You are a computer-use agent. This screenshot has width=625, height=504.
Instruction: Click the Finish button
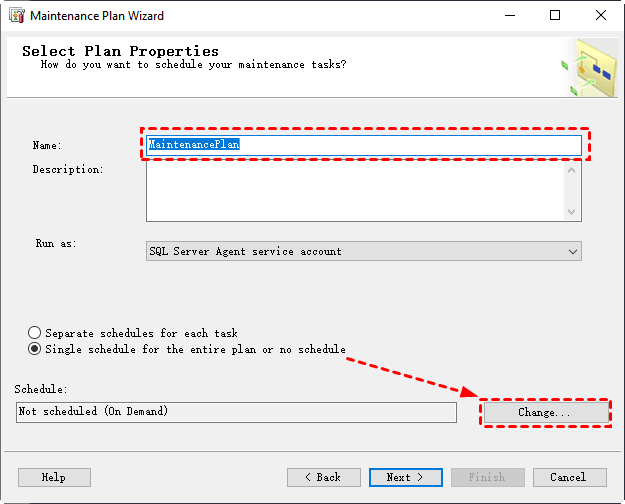487,477
